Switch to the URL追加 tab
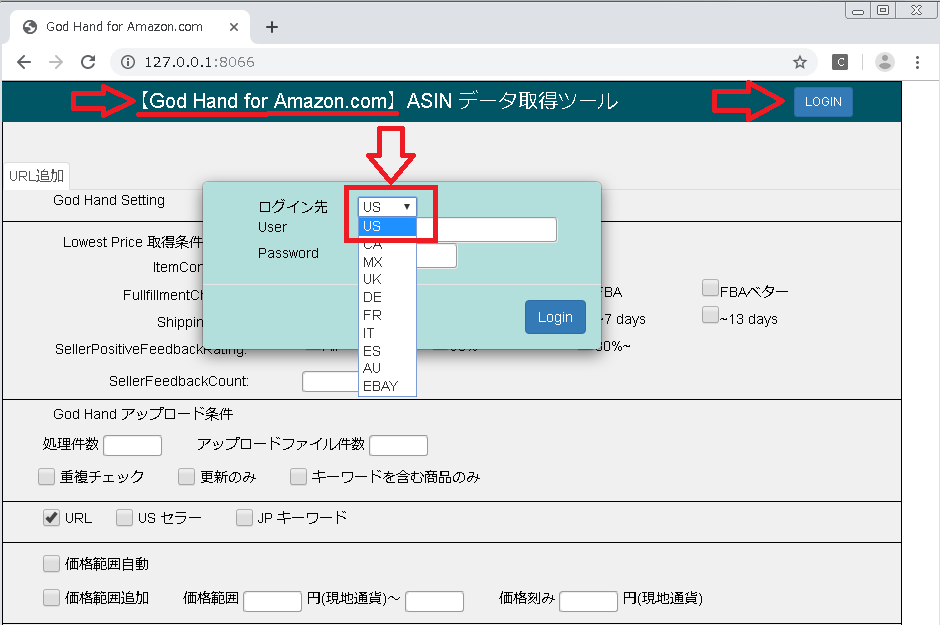This screenshot has height=625, width=940. click(37, 176)
